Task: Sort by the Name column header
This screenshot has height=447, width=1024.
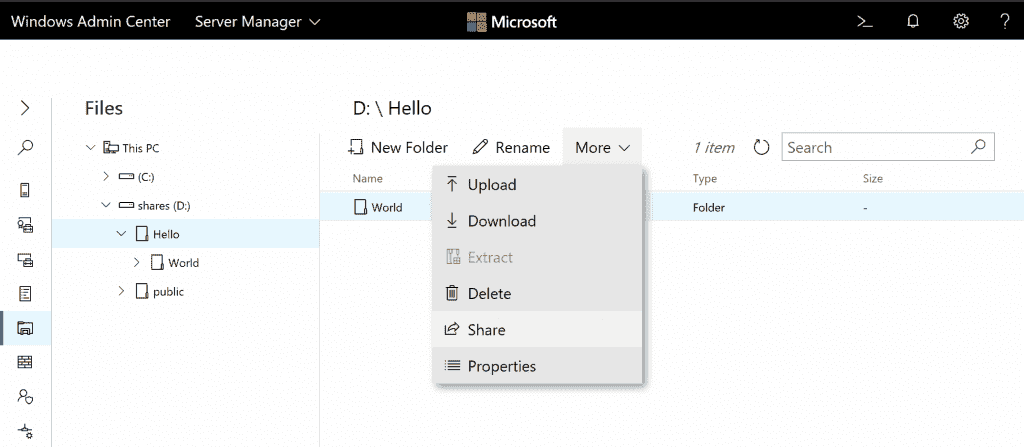Action: pos(368,178)
